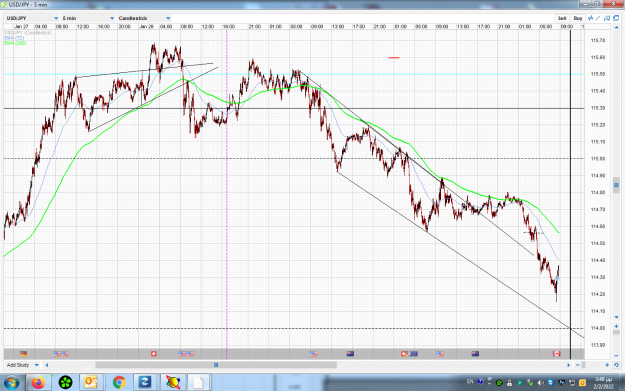
Task: Click the price axis down arrow
Action: click(x=616, y=317)
